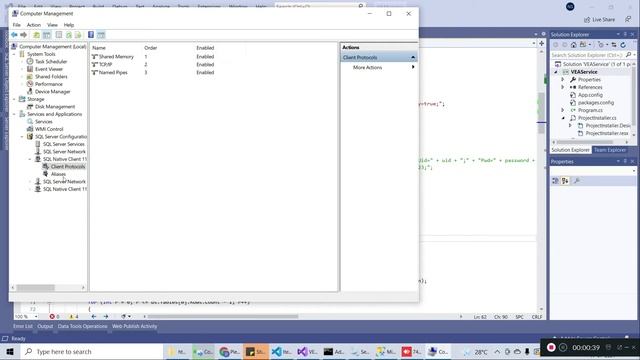Open the Windows Start menu
The width and height of the screenshot is (640, 360).
(x=10, y=351)
